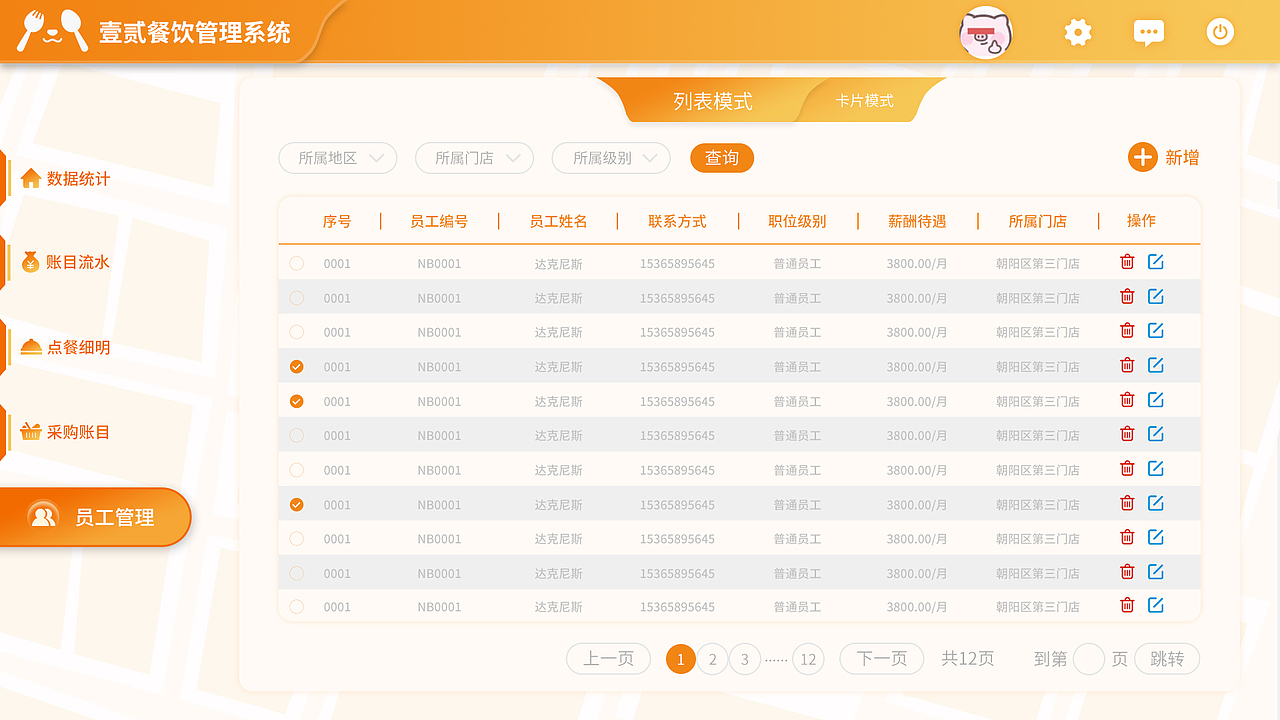Open the settings gear in top bar
Image resolution: width=1280 pixels, height=720 pixels.
point(1077,32)
